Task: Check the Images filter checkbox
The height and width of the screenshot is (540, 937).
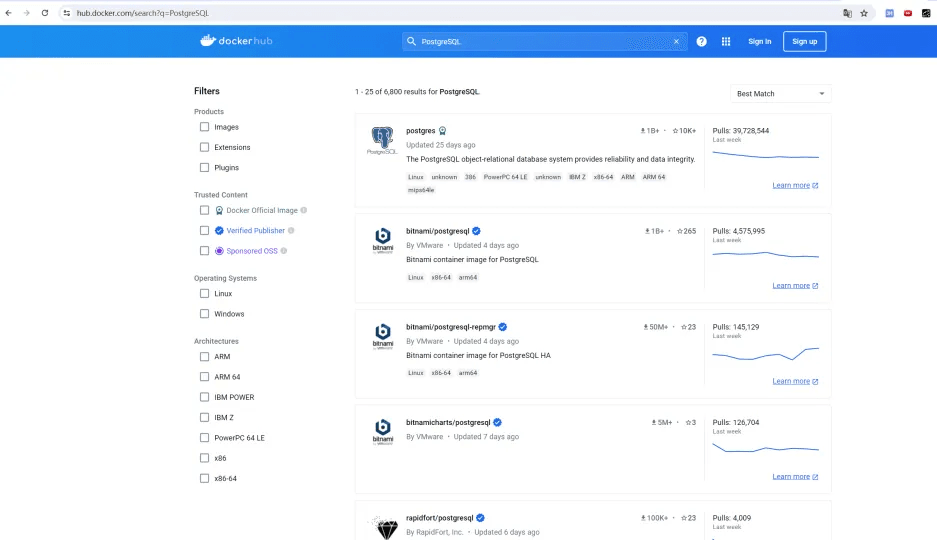Action: click(x=204, y=127)
